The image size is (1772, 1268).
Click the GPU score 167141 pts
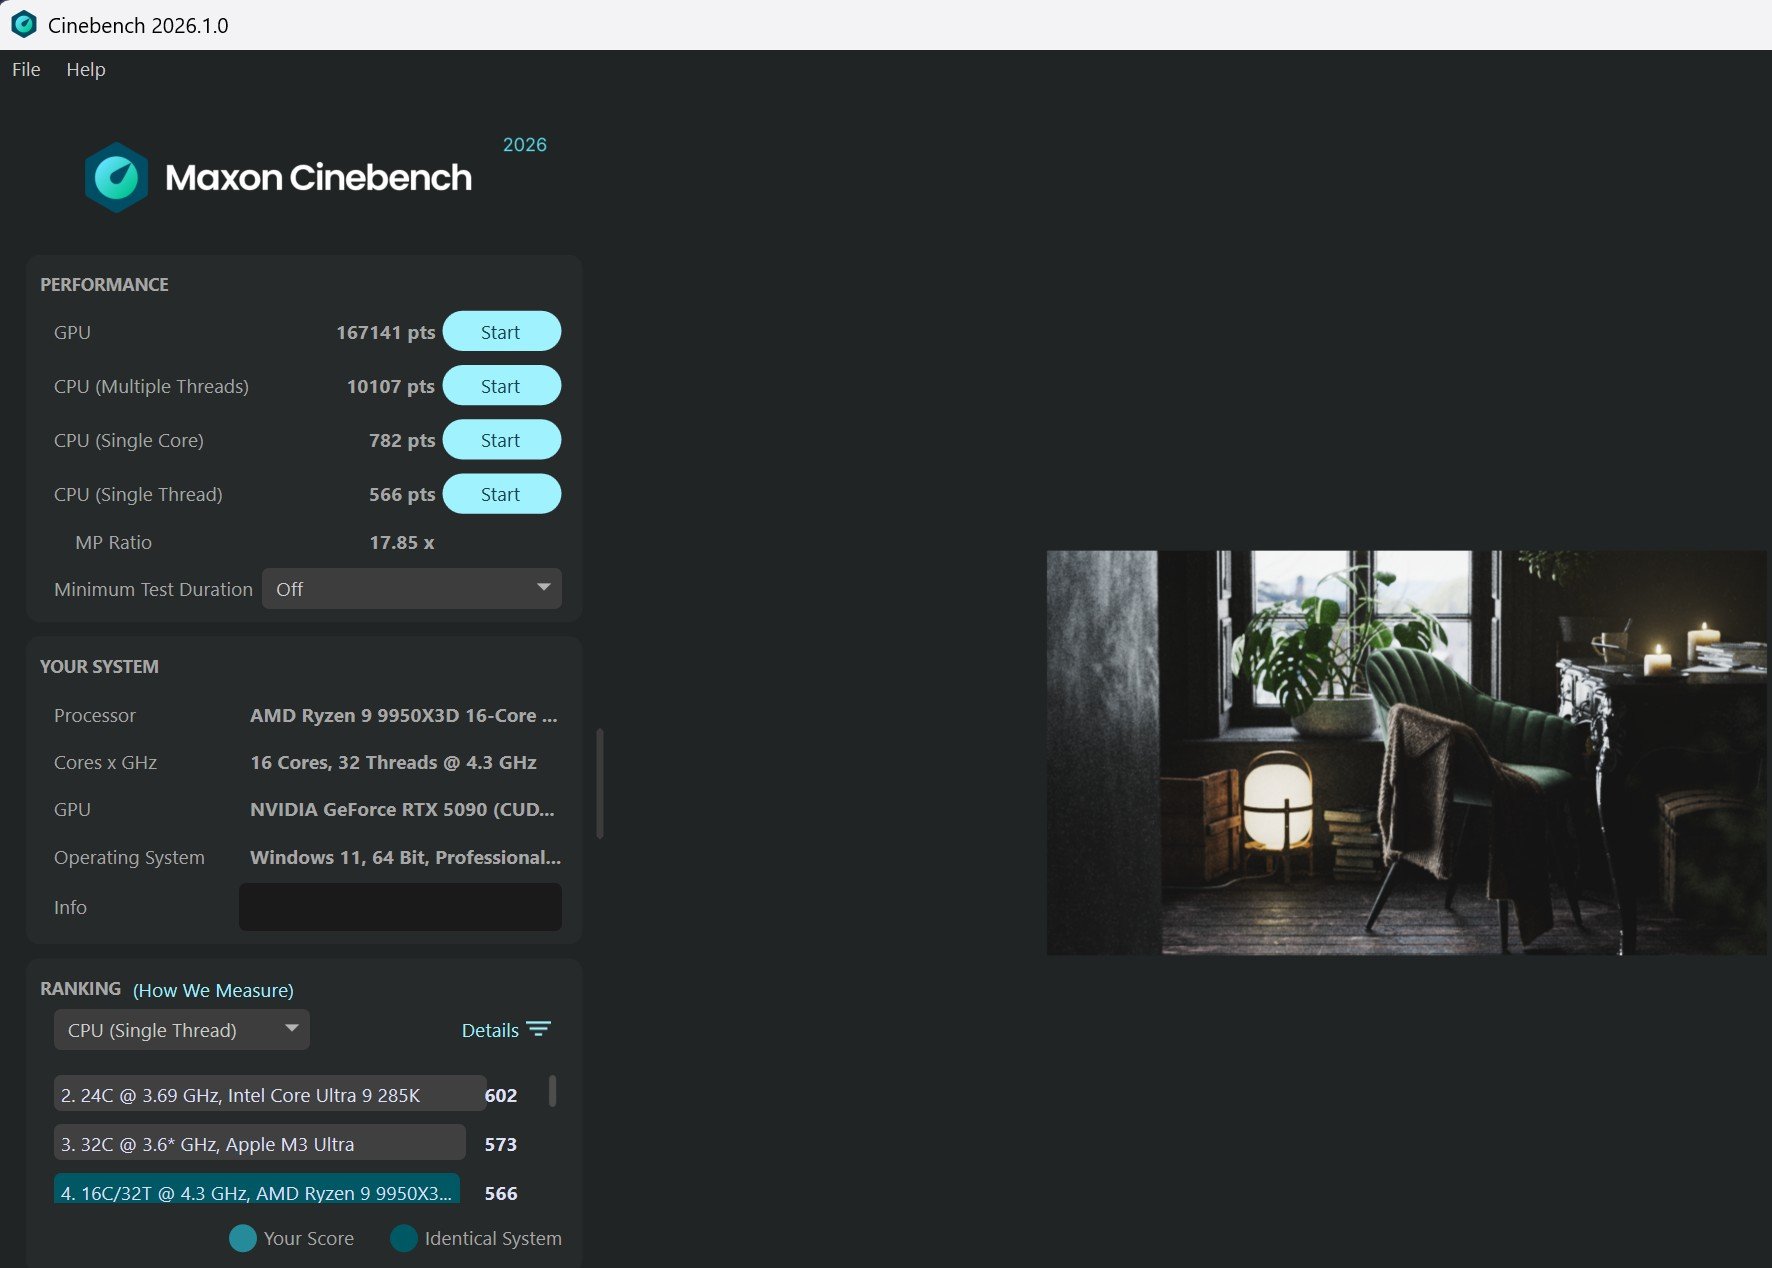click(x=386, y=332)
